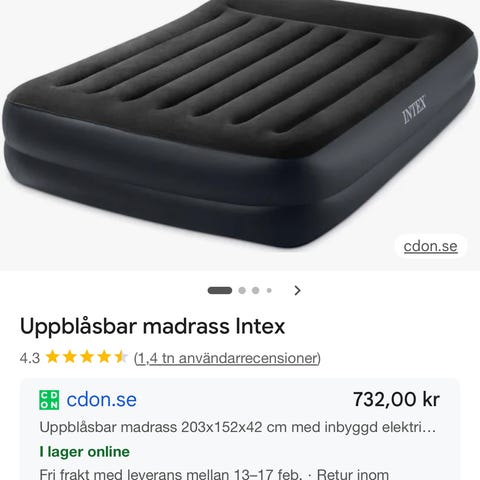Viewport: 480px width, 480px height.
Task: Click the first yellow rating star
Action: (x=52, y=357)
